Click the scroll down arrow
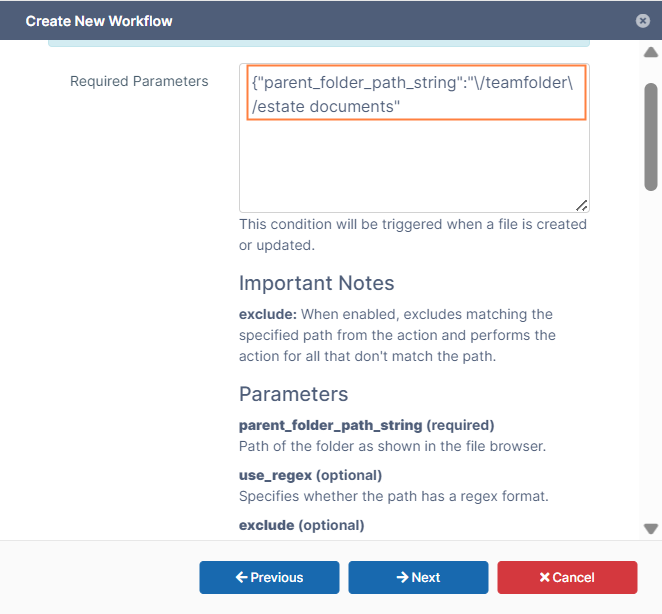The image size is (662, 614). point(651,528)
